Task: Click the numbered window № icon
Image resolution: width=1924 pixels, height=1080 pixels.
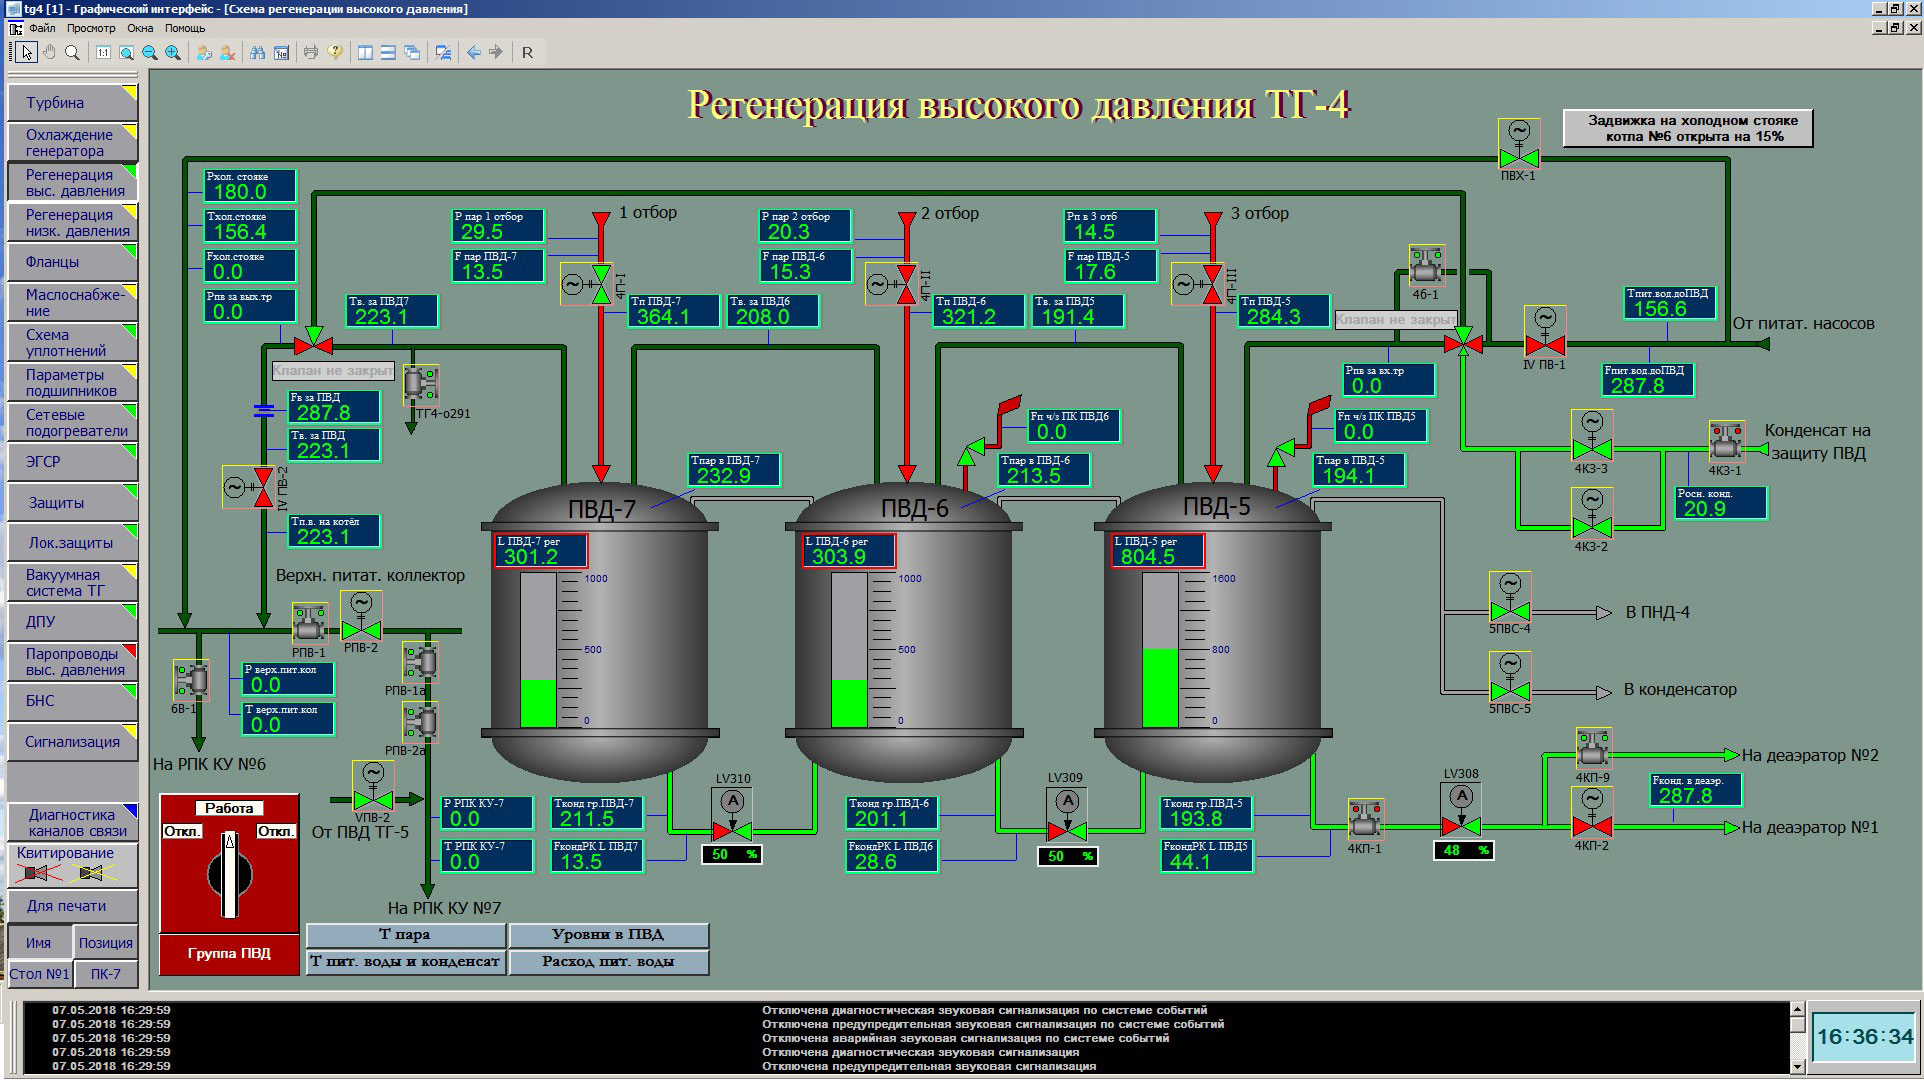Action: [281, 52]
